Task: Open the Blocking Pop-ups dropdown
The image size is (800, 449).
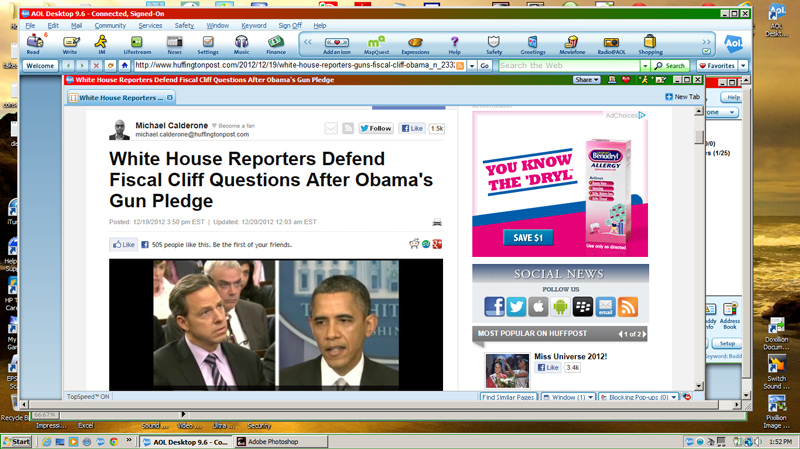Action: [638, 397]
